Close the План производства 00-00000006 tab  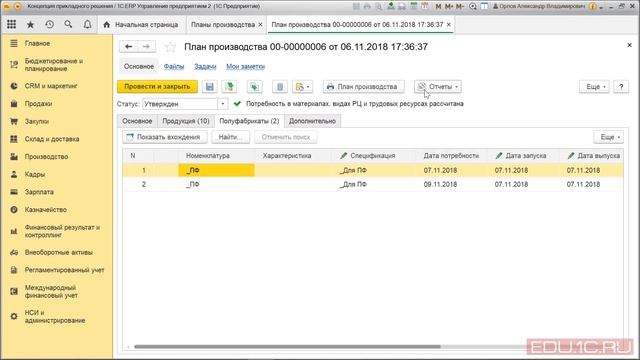click(449, 24)
